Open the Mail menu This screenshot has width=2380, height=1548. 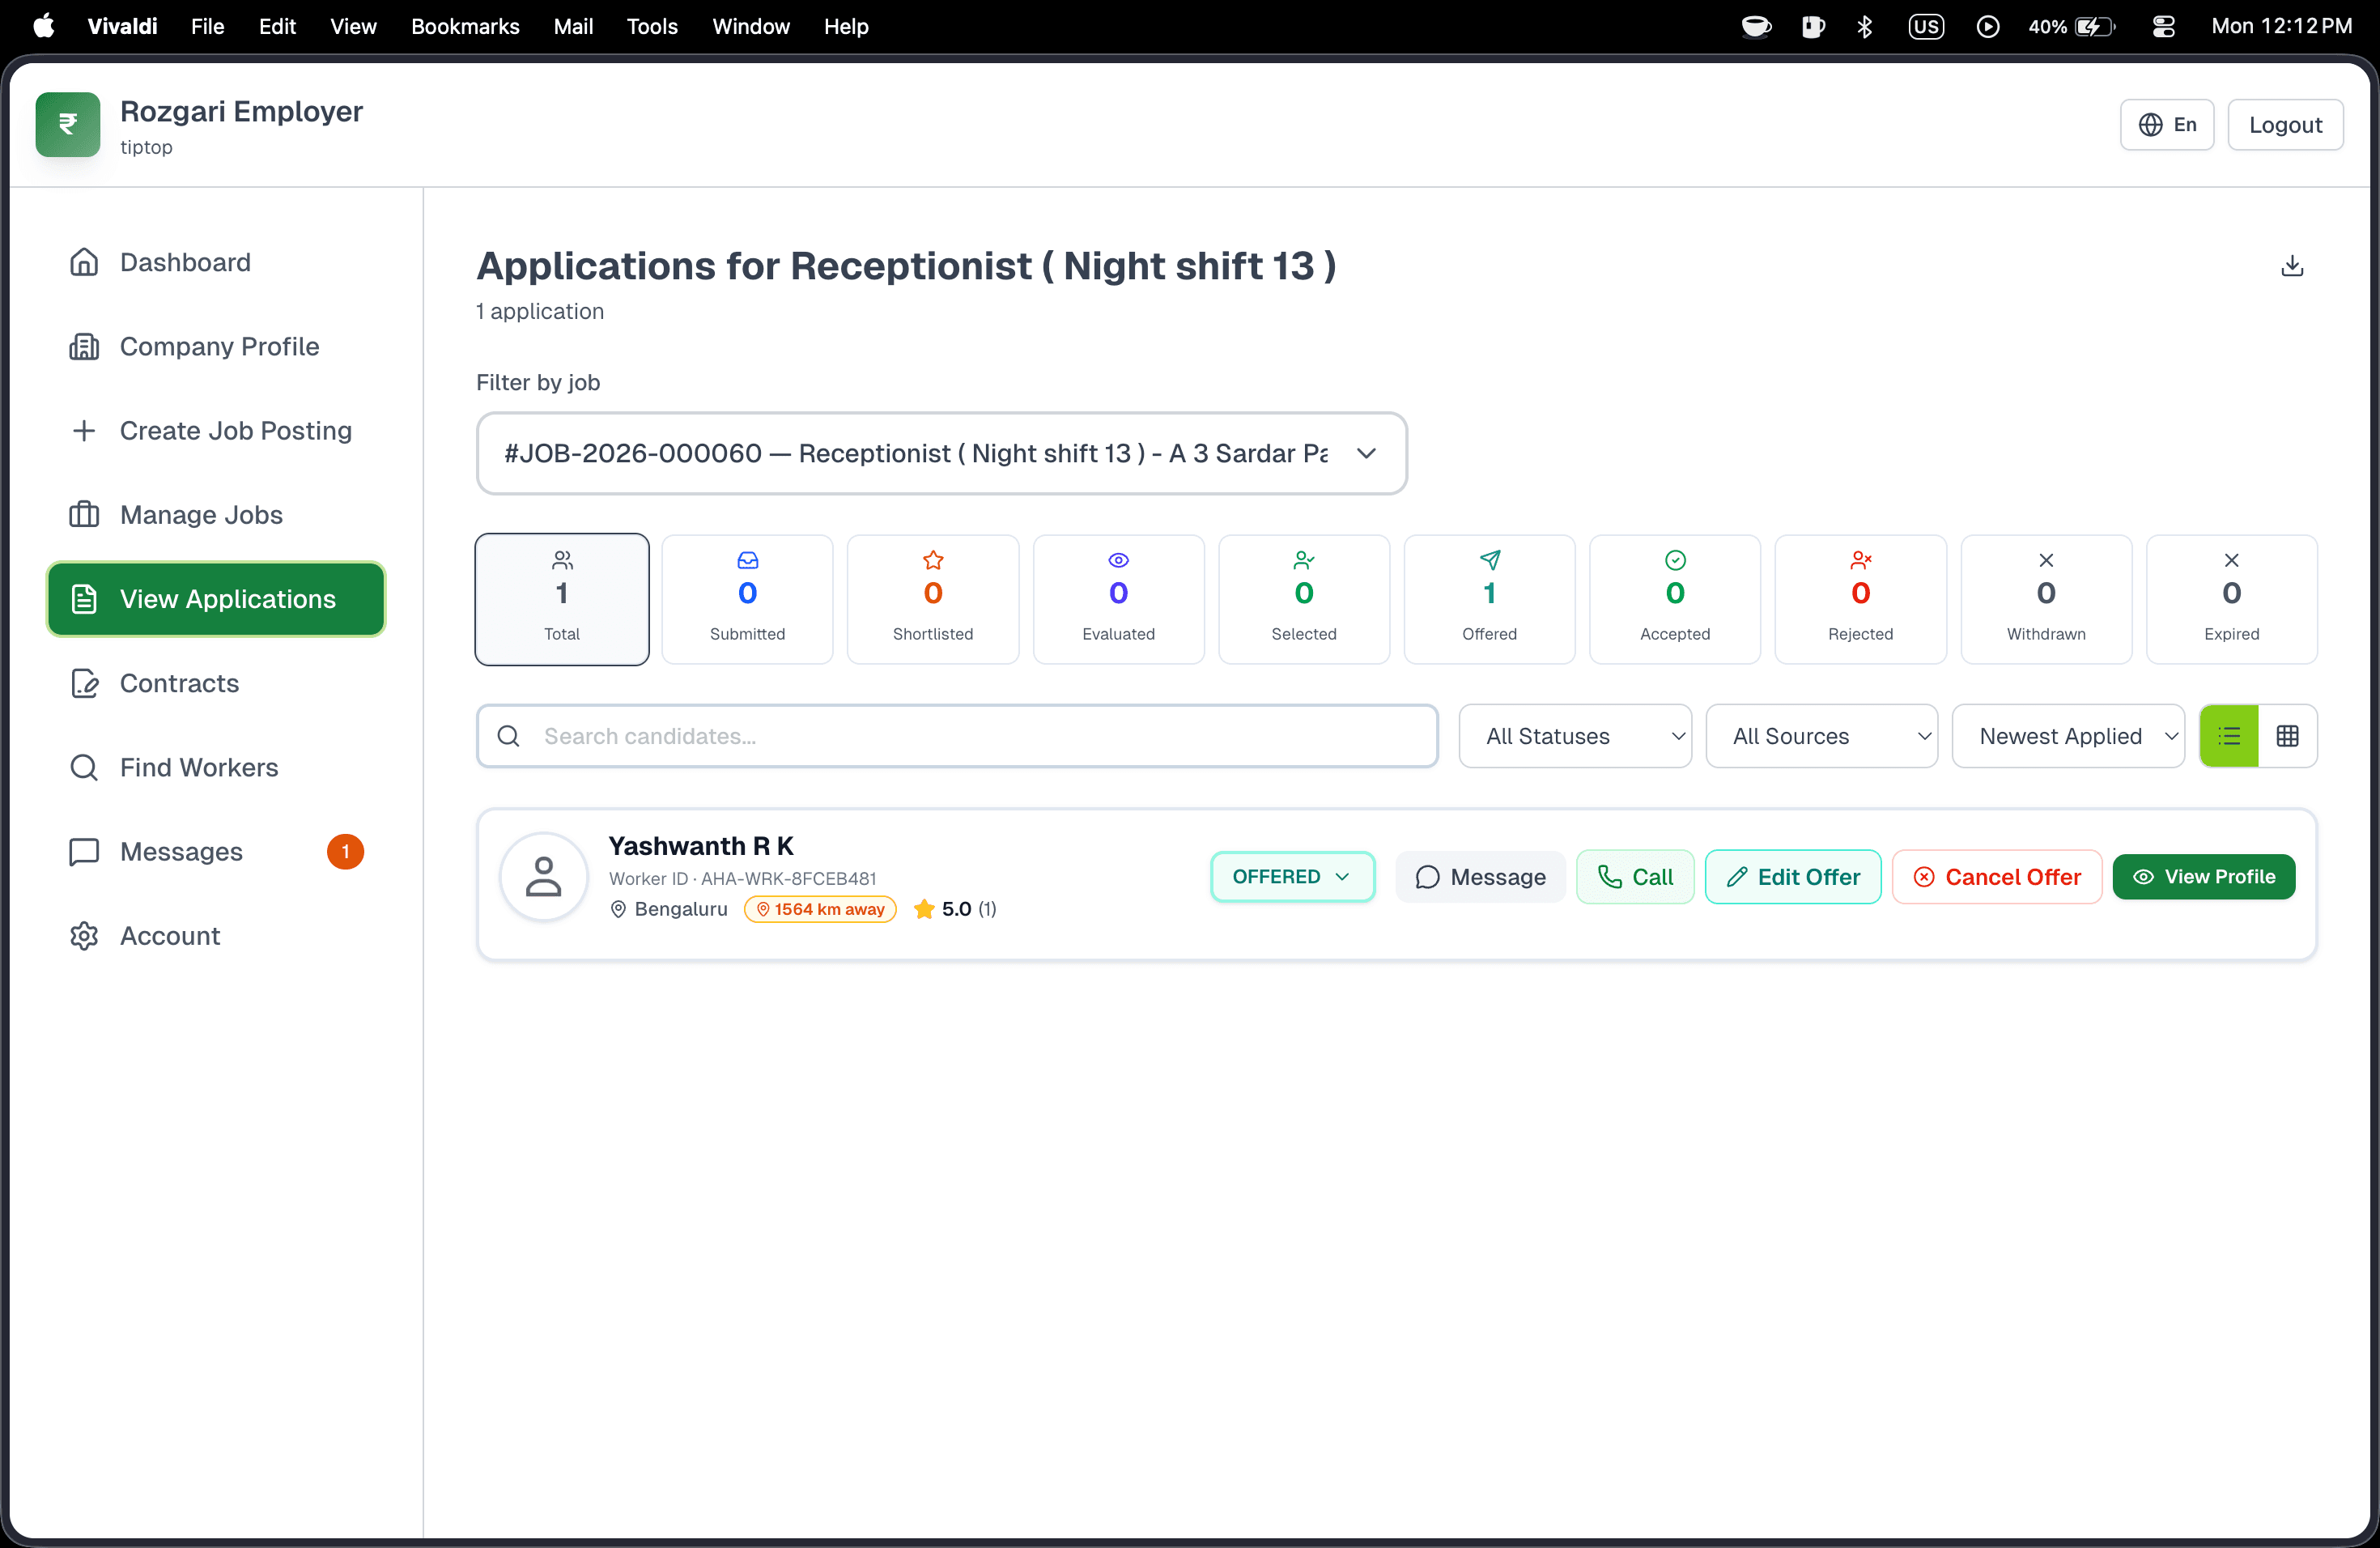coord(573,26)
